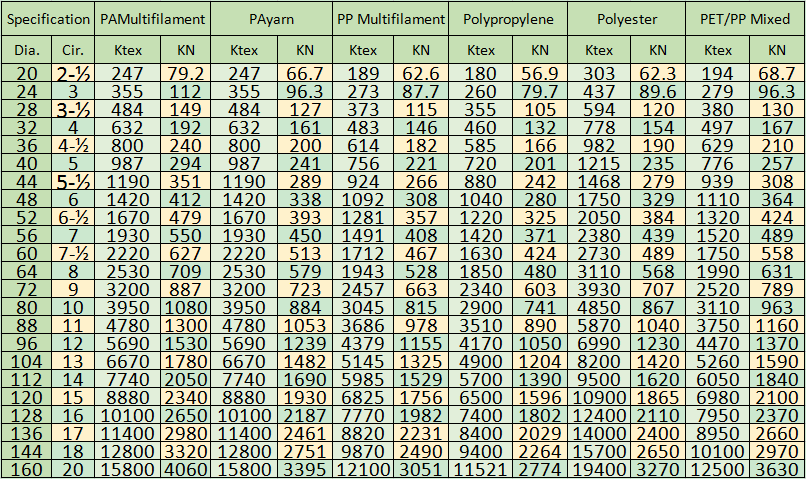Select the Ktex sub-header under Polyester

coord(598,50)
